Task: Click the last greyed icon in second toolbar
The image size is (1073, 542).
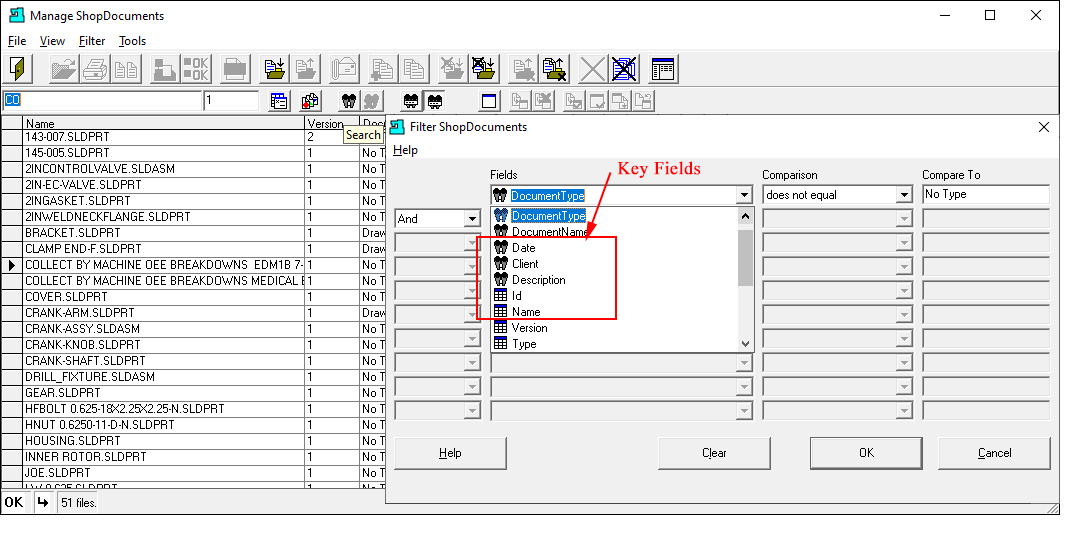Action: (643, 101)
